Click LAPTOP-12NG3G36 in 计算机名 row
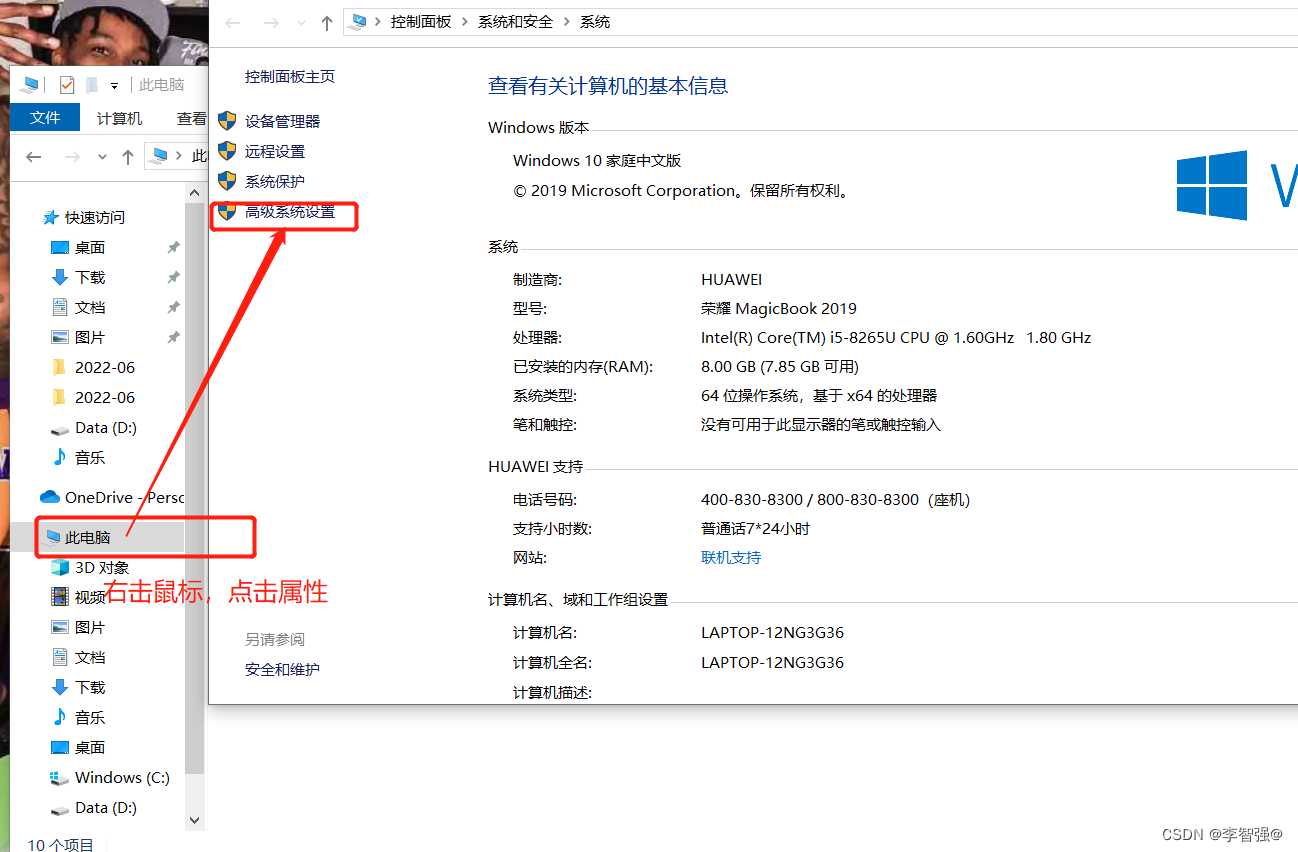The height and width of the screenshot is (852, 1298). pyautogui.click(x=773, y=632)
